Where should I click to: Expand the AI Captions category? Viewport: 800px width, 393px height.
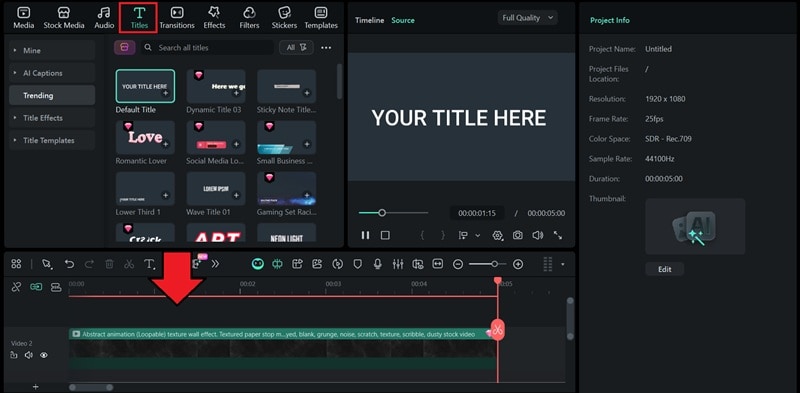point(52,73)
